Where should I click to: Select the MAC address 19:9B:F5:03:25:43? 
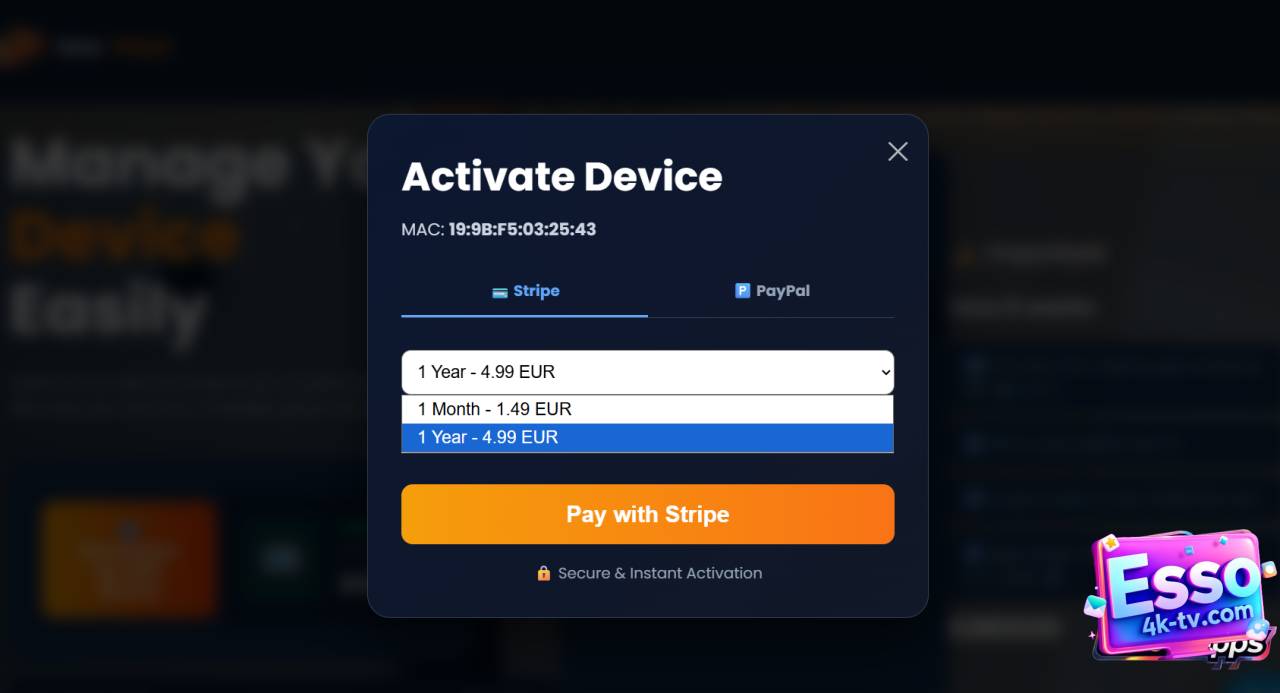(522, 229)
